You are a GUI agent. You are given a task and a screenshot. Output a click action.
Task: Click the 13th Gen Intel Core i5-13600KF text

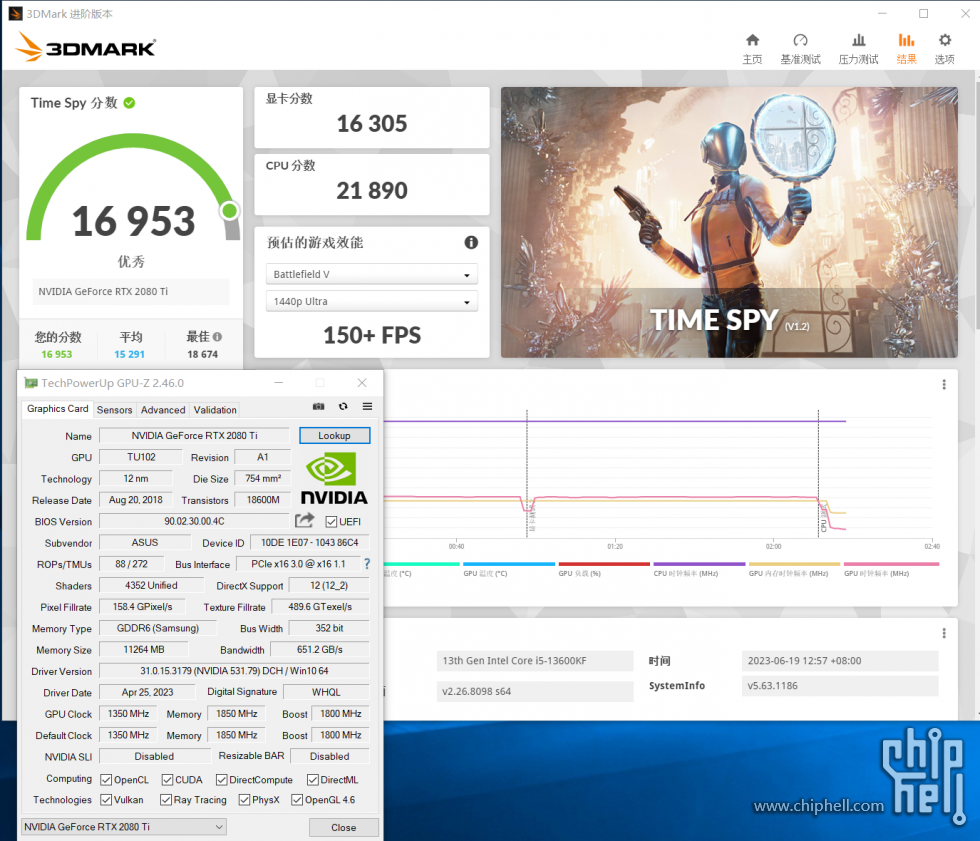click(x=514, y=660)
